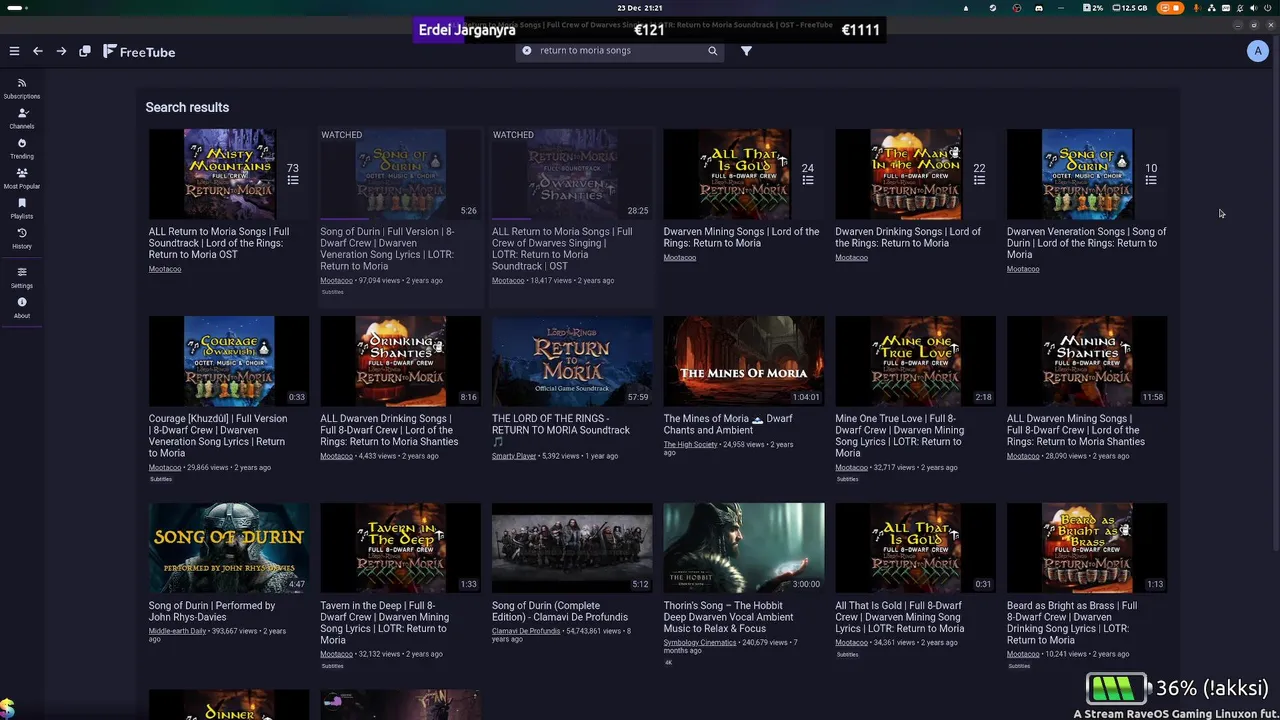1280x720 pixels.
Task: Click The High Society channel link
Action: 690,444
